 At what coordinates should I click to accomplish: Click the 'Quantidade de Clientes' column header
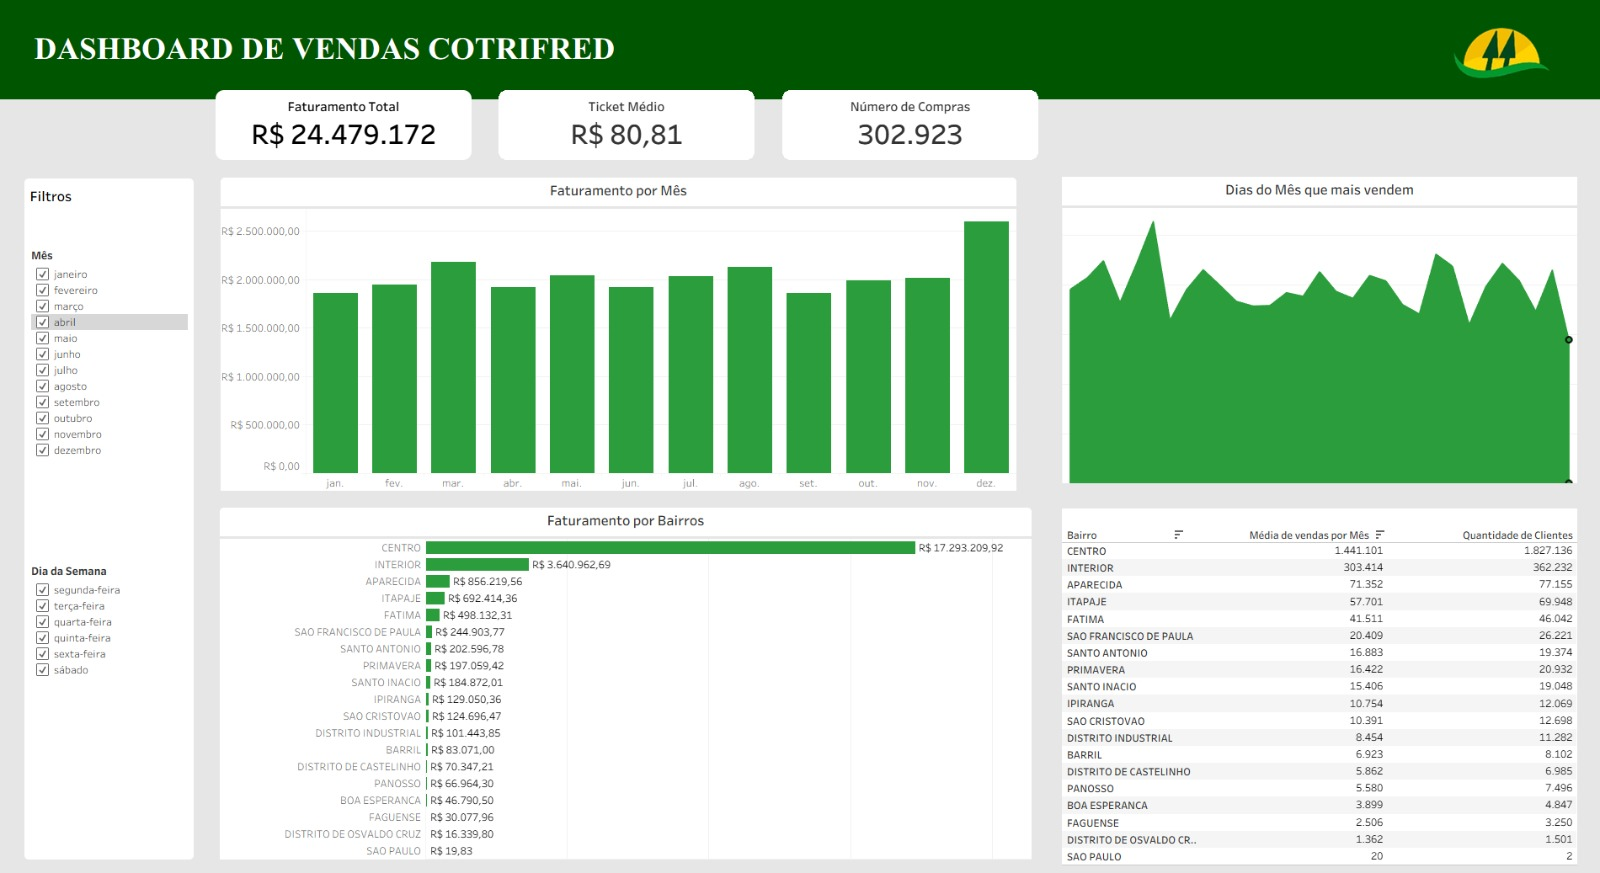(1517, 535)
